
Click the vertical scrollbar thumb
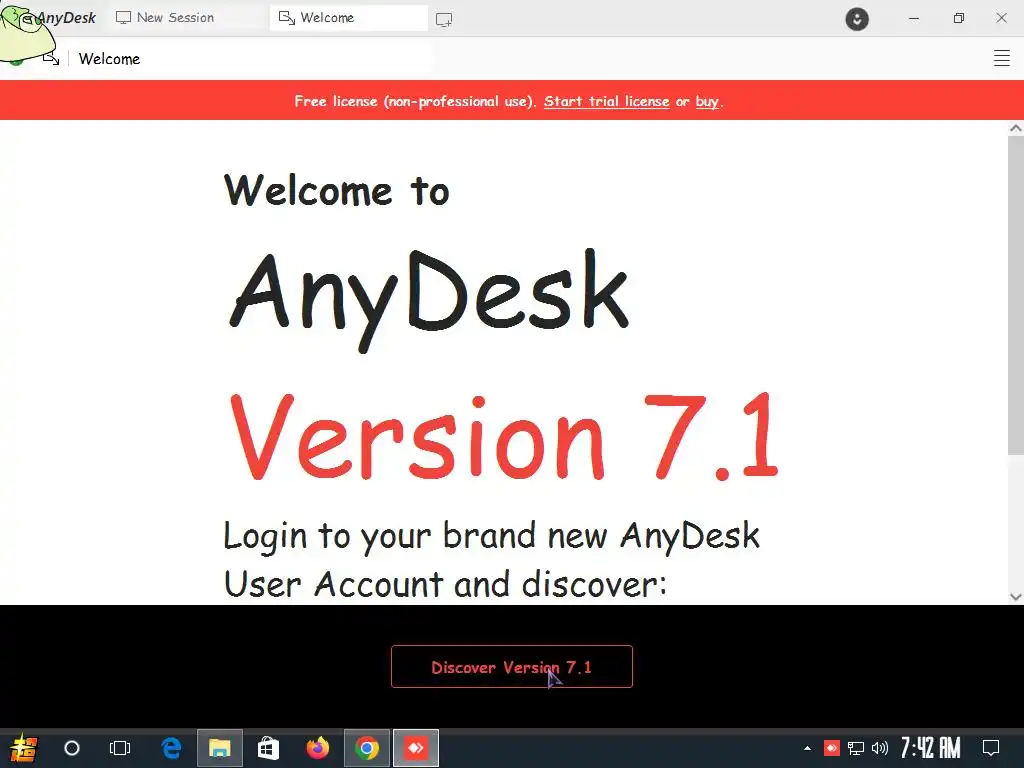(x=1016, y=295)
